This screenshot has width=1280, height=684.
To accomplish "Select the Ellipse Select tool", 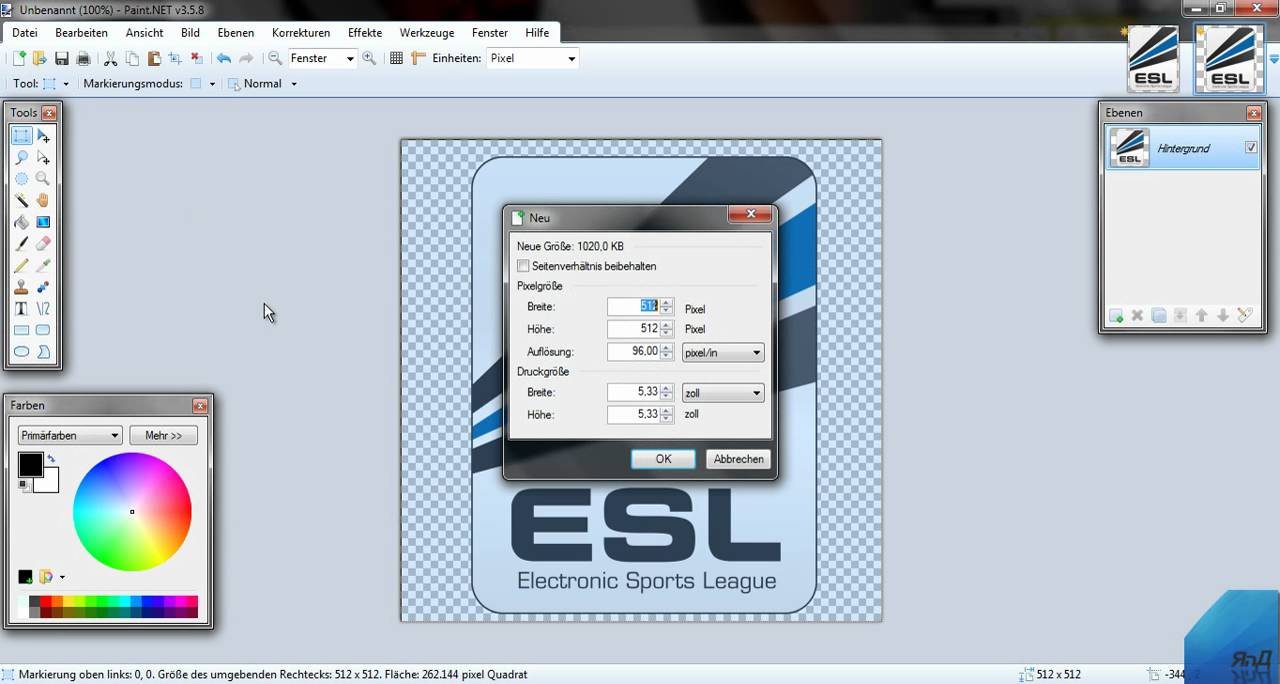I will coord(21,179).
